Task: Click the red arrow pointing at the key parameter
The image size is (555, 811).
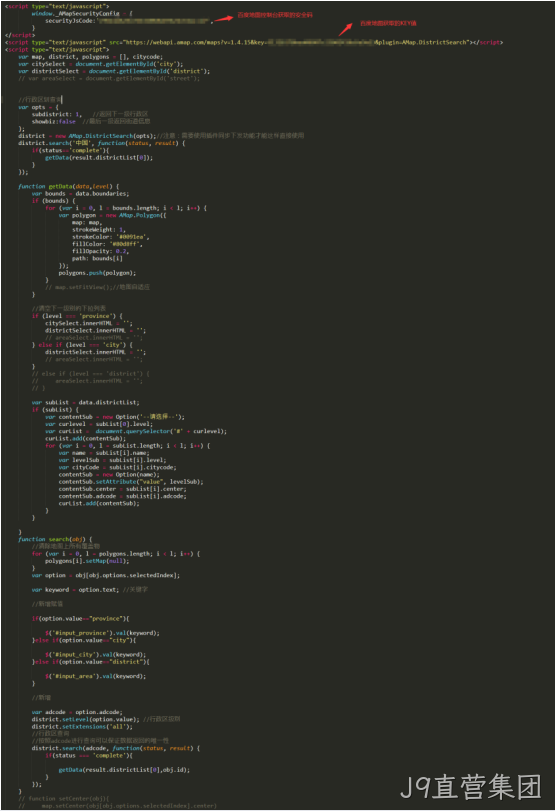Action: pyautogui.click(x=346, y=29)
